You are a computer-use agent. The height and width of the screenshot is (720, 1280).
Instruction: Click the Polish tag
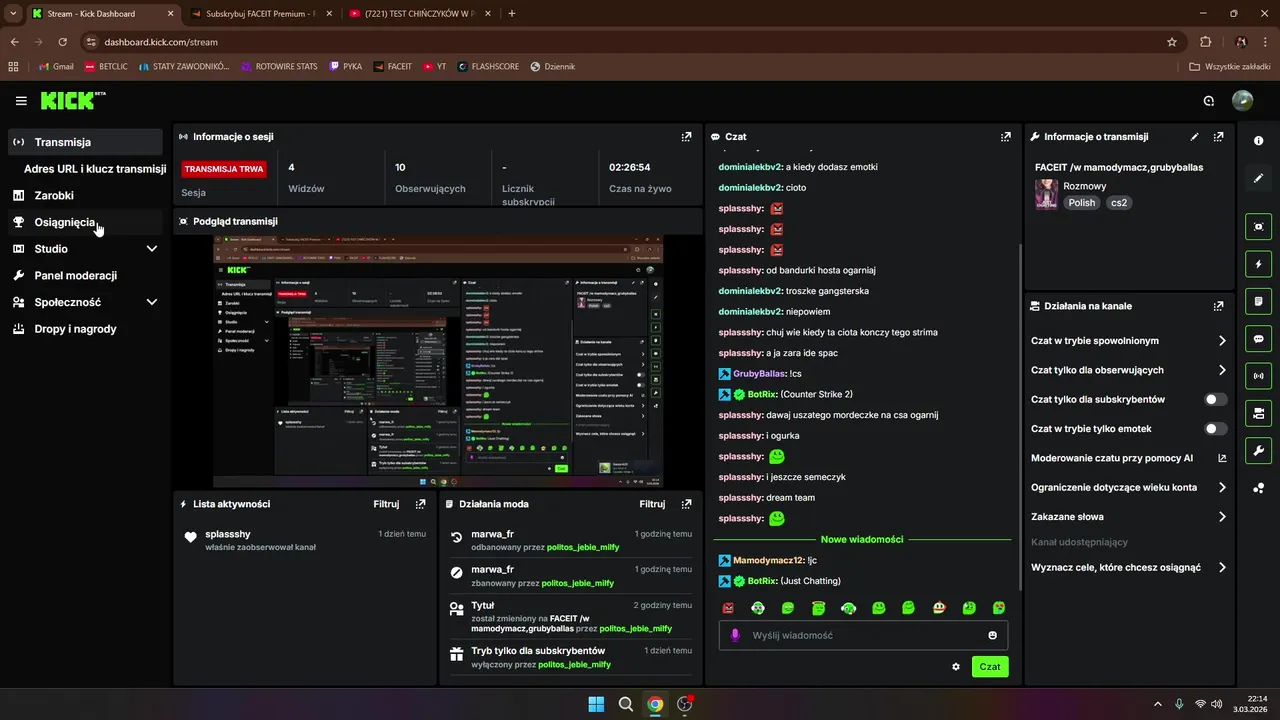click(x=1082, y=203)
